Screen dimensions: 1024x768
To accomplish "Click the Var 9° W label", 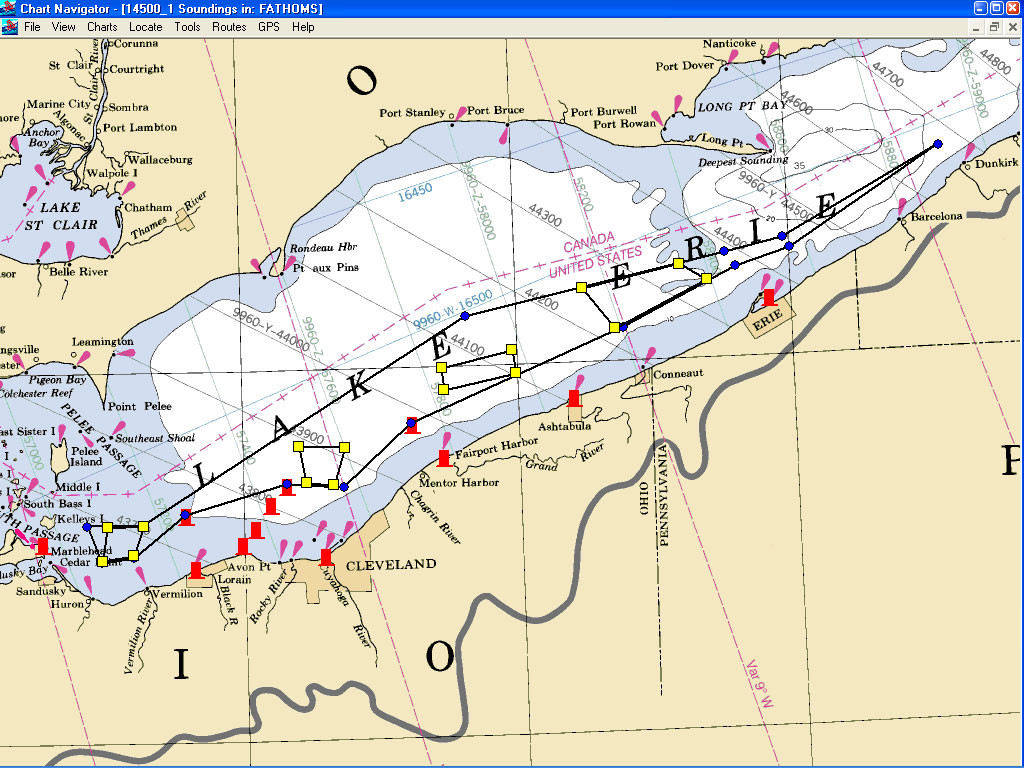I will click(x=760, y=684).
